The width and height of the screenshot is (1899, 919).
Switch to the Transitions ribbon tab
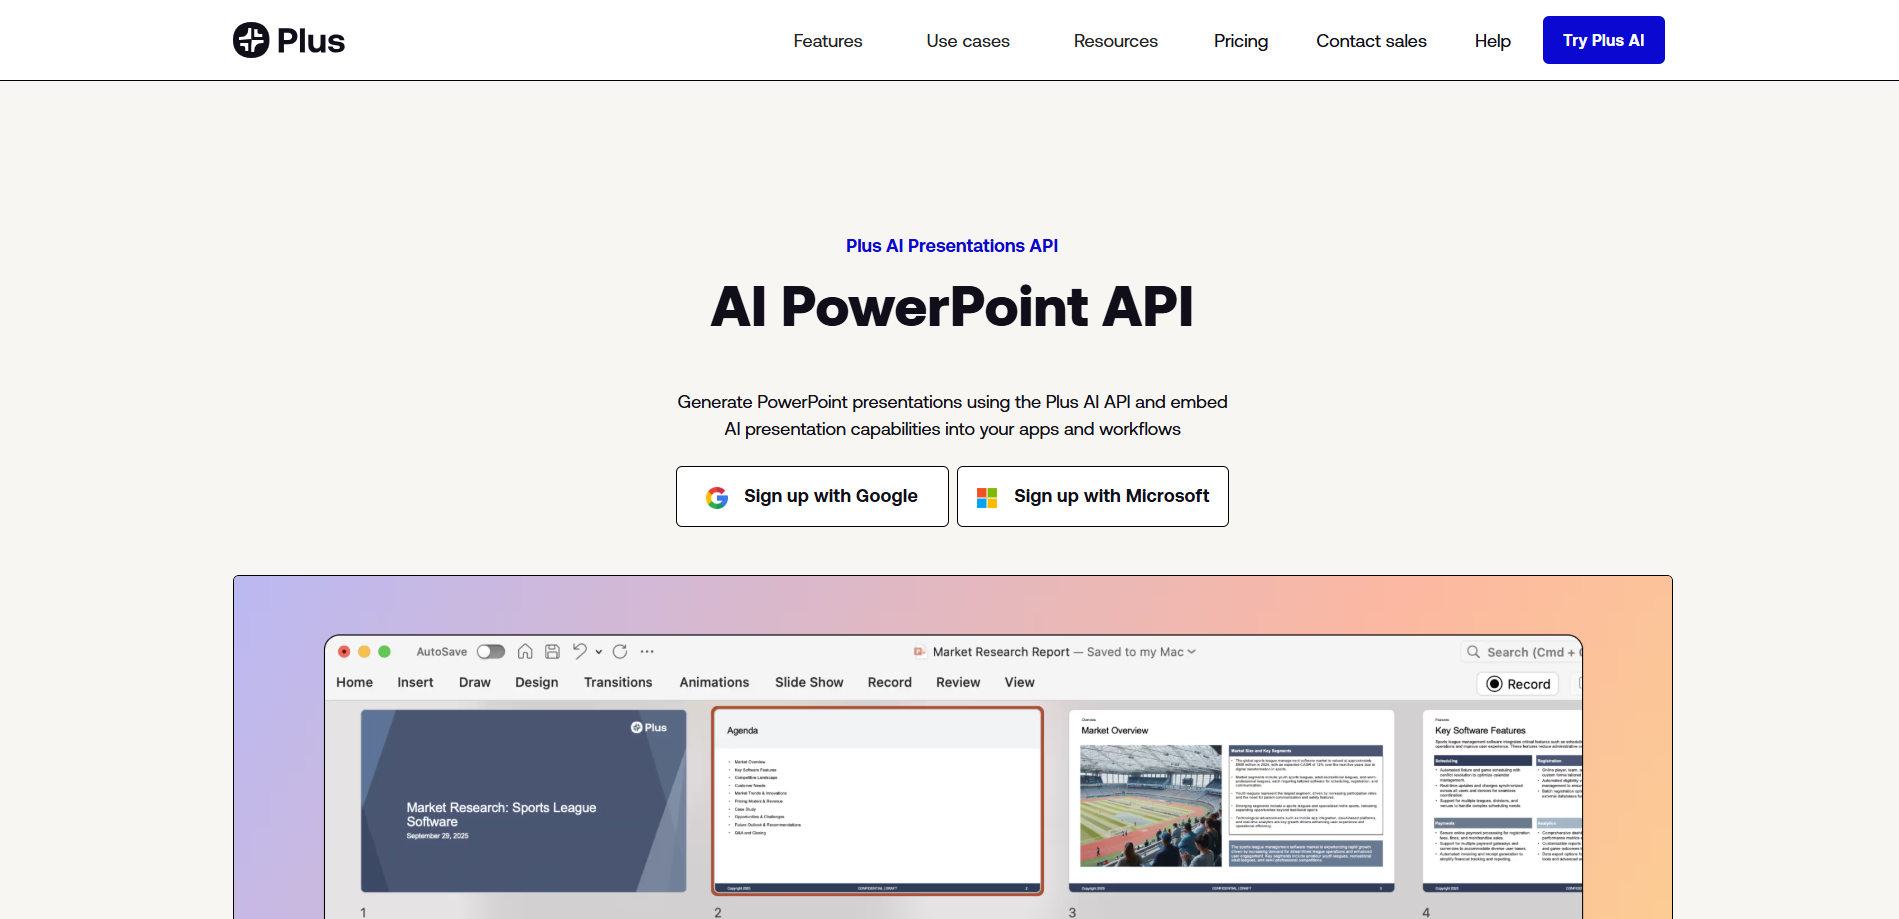point(618,682)
